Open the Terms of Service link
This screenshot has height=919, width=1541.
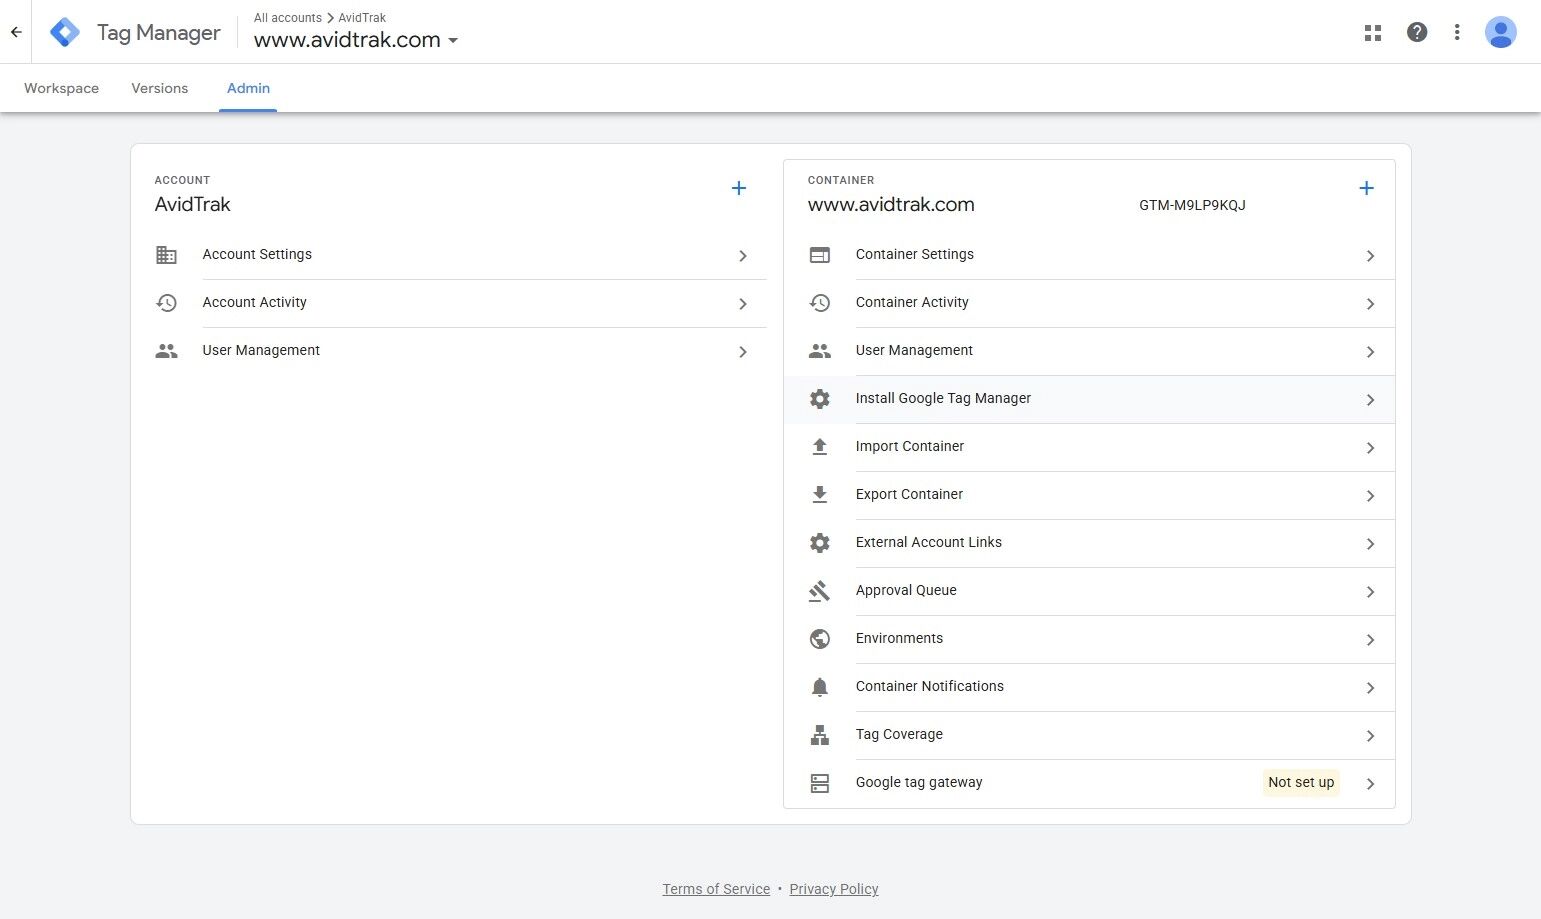(716, 889)
